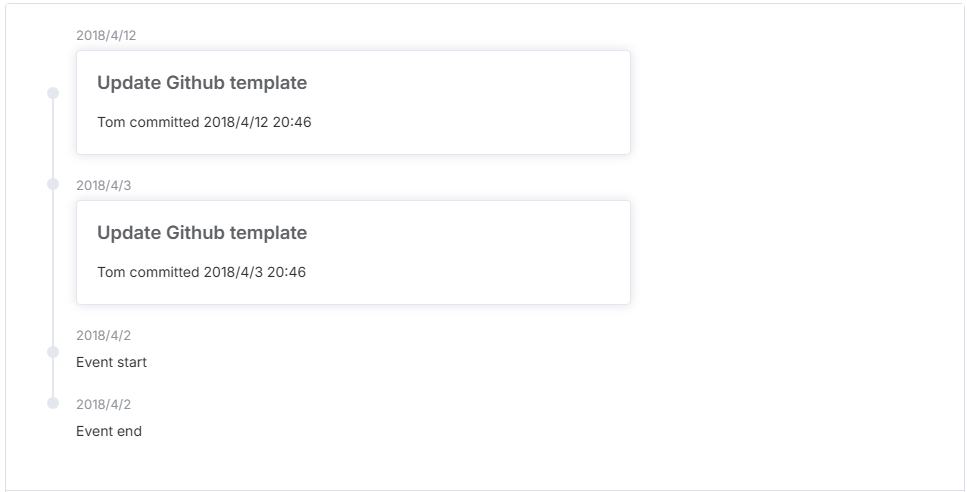Select the timeline node for Event end
The image size is (967, 492).
pos(53,403)
